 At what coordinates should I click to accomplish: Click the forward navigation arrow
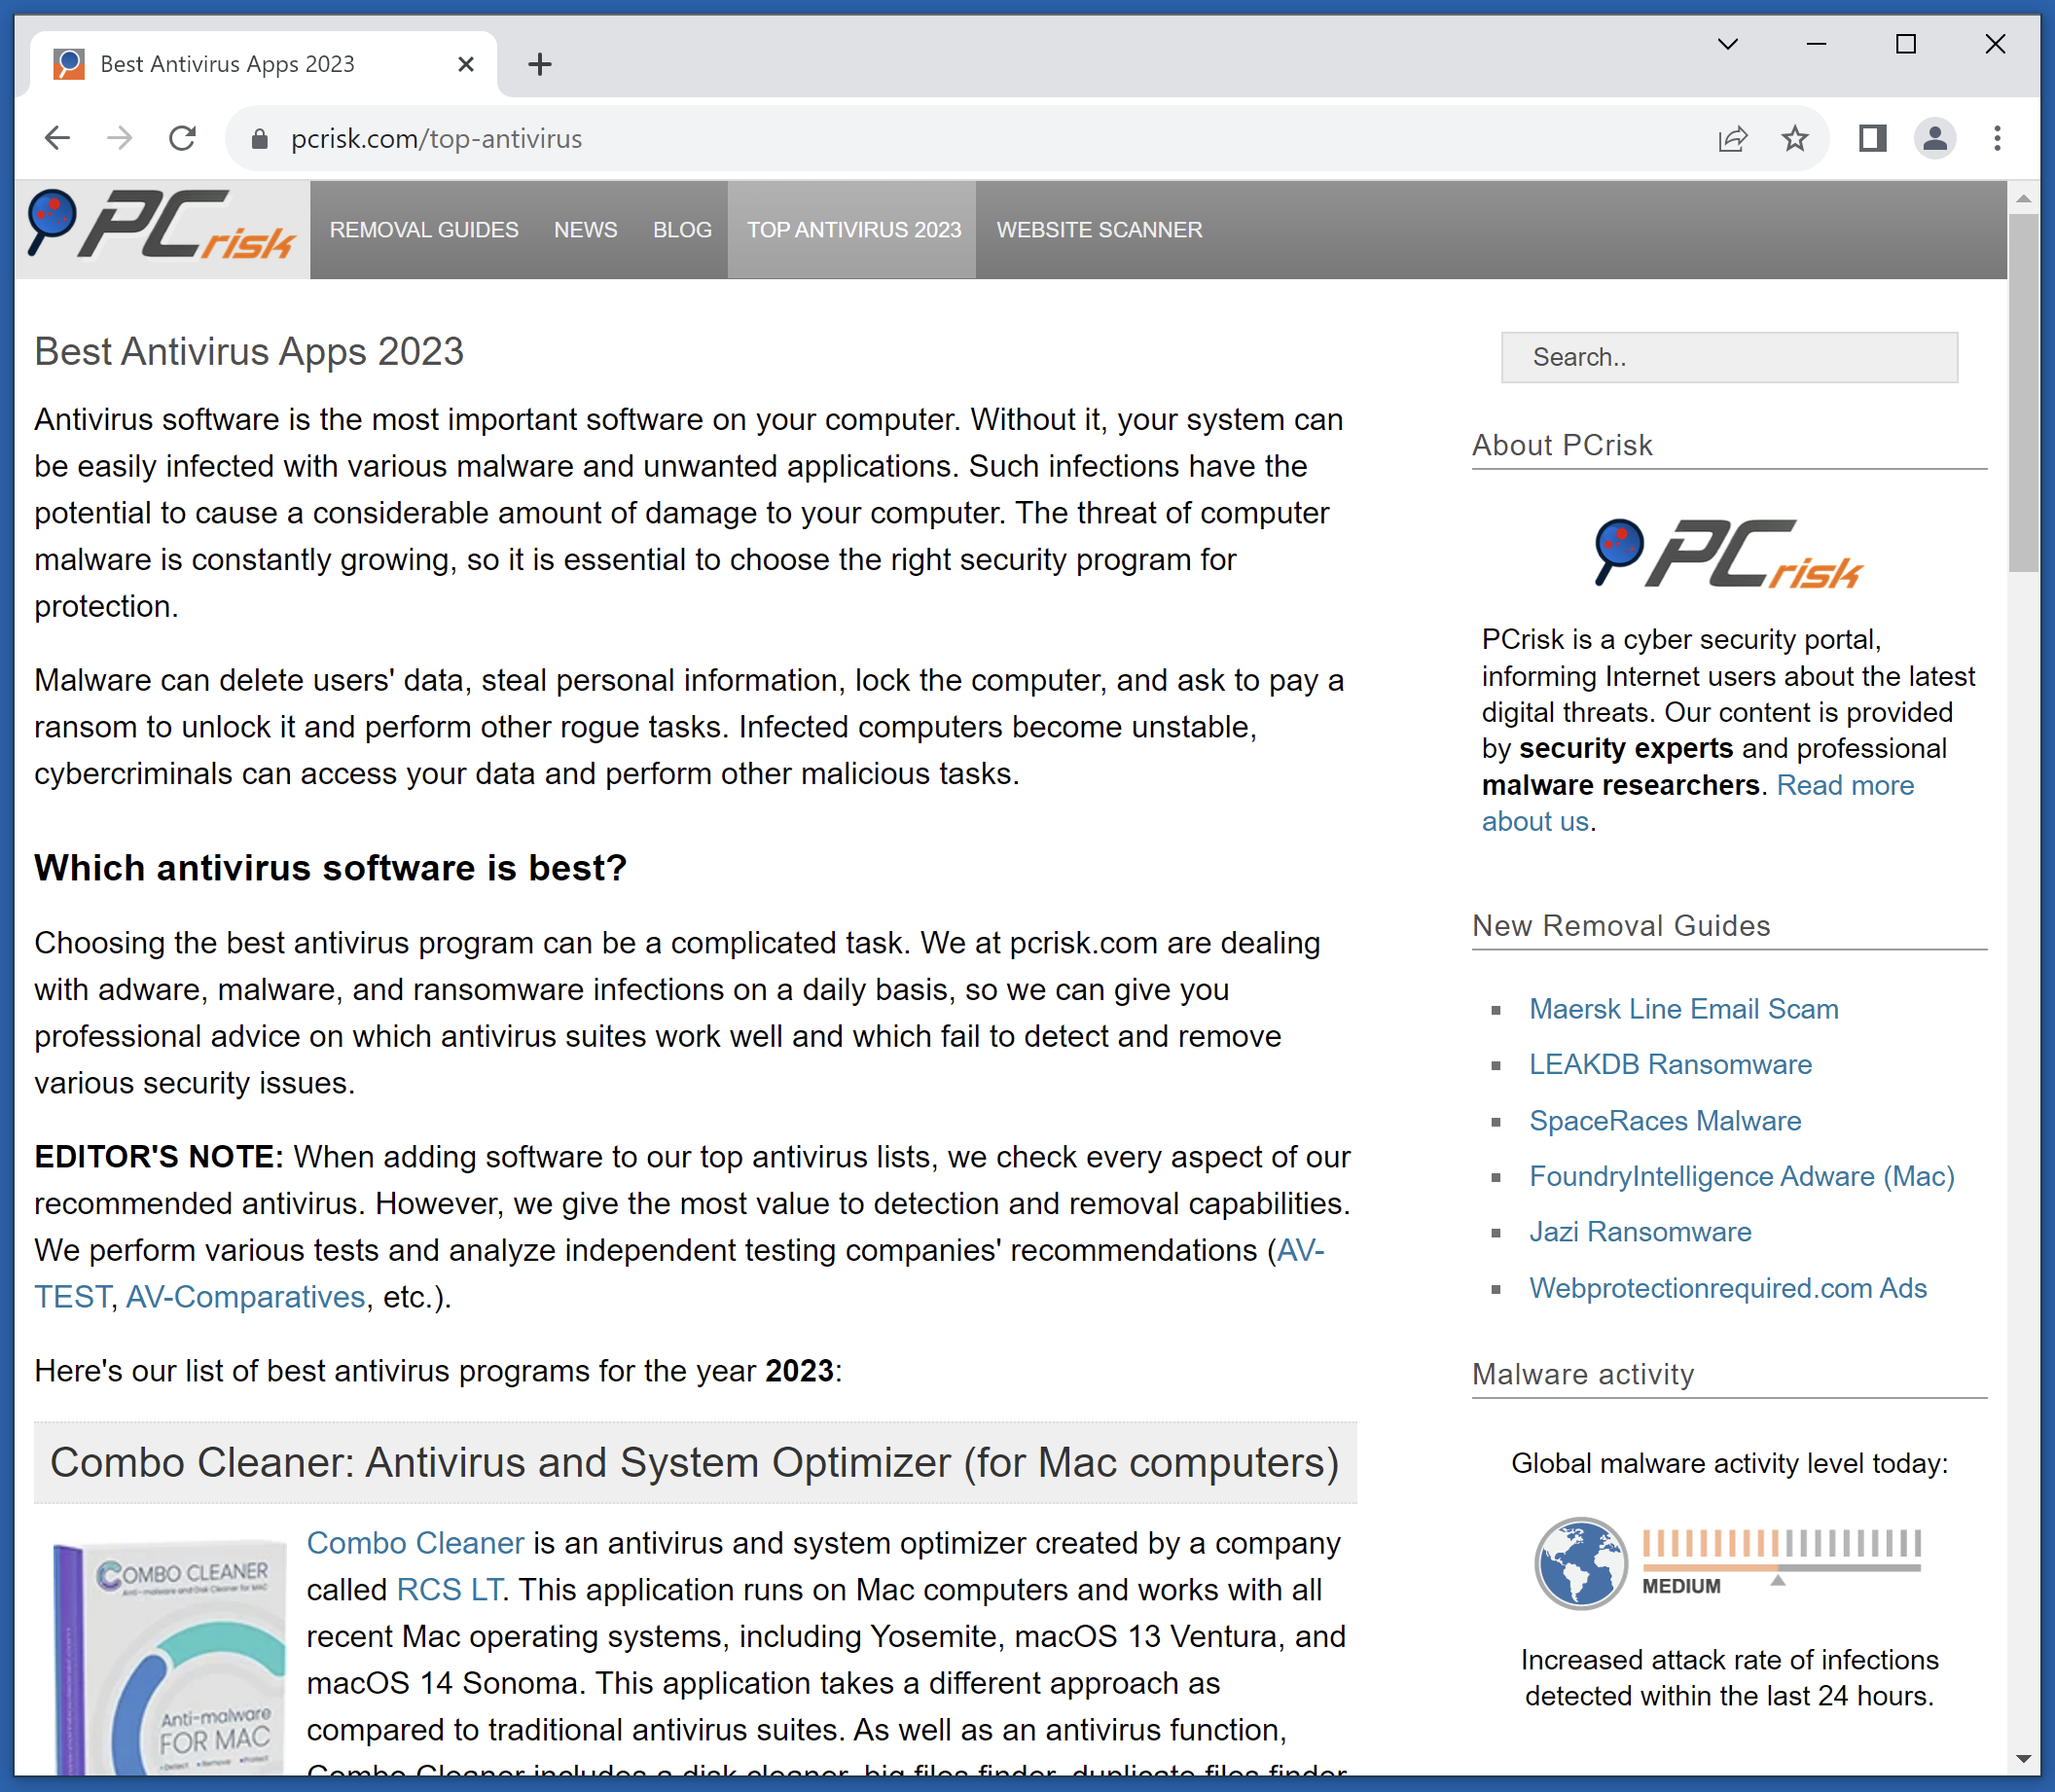click(119, 138)
